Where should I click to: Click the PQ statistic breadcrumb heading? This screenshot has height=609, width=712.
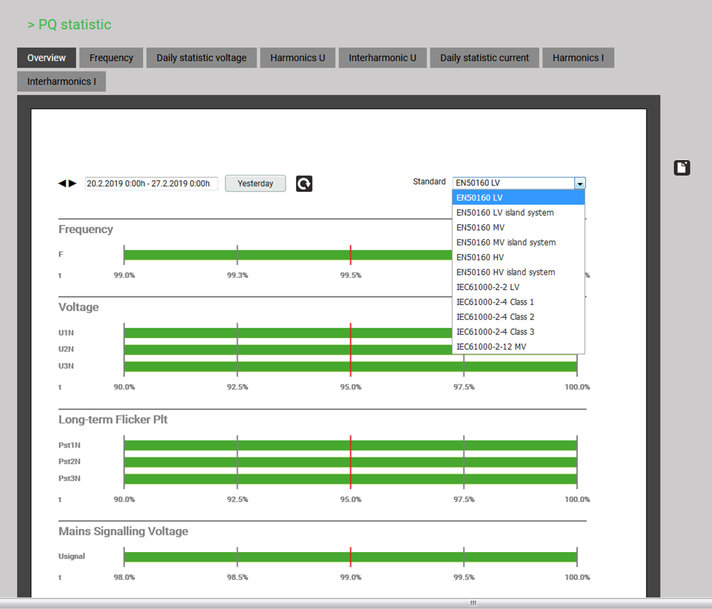click(x=69, y=25)
